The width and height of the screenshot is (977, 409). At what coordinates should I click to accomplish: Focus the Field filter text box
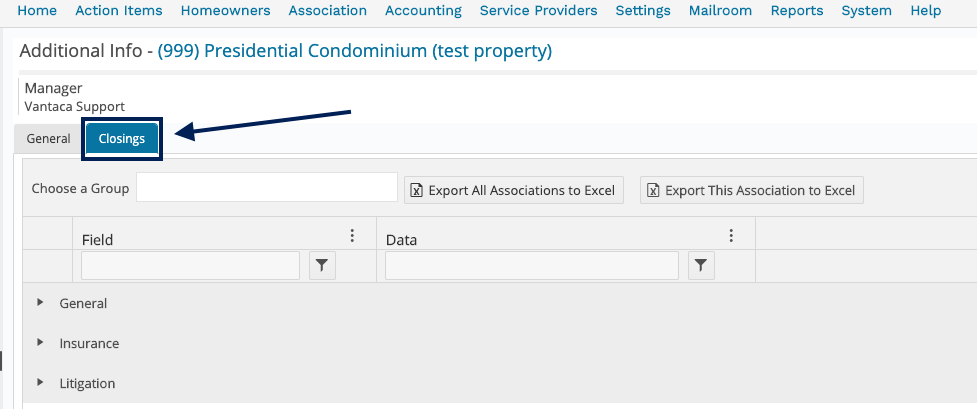click(x=190, y=265)
